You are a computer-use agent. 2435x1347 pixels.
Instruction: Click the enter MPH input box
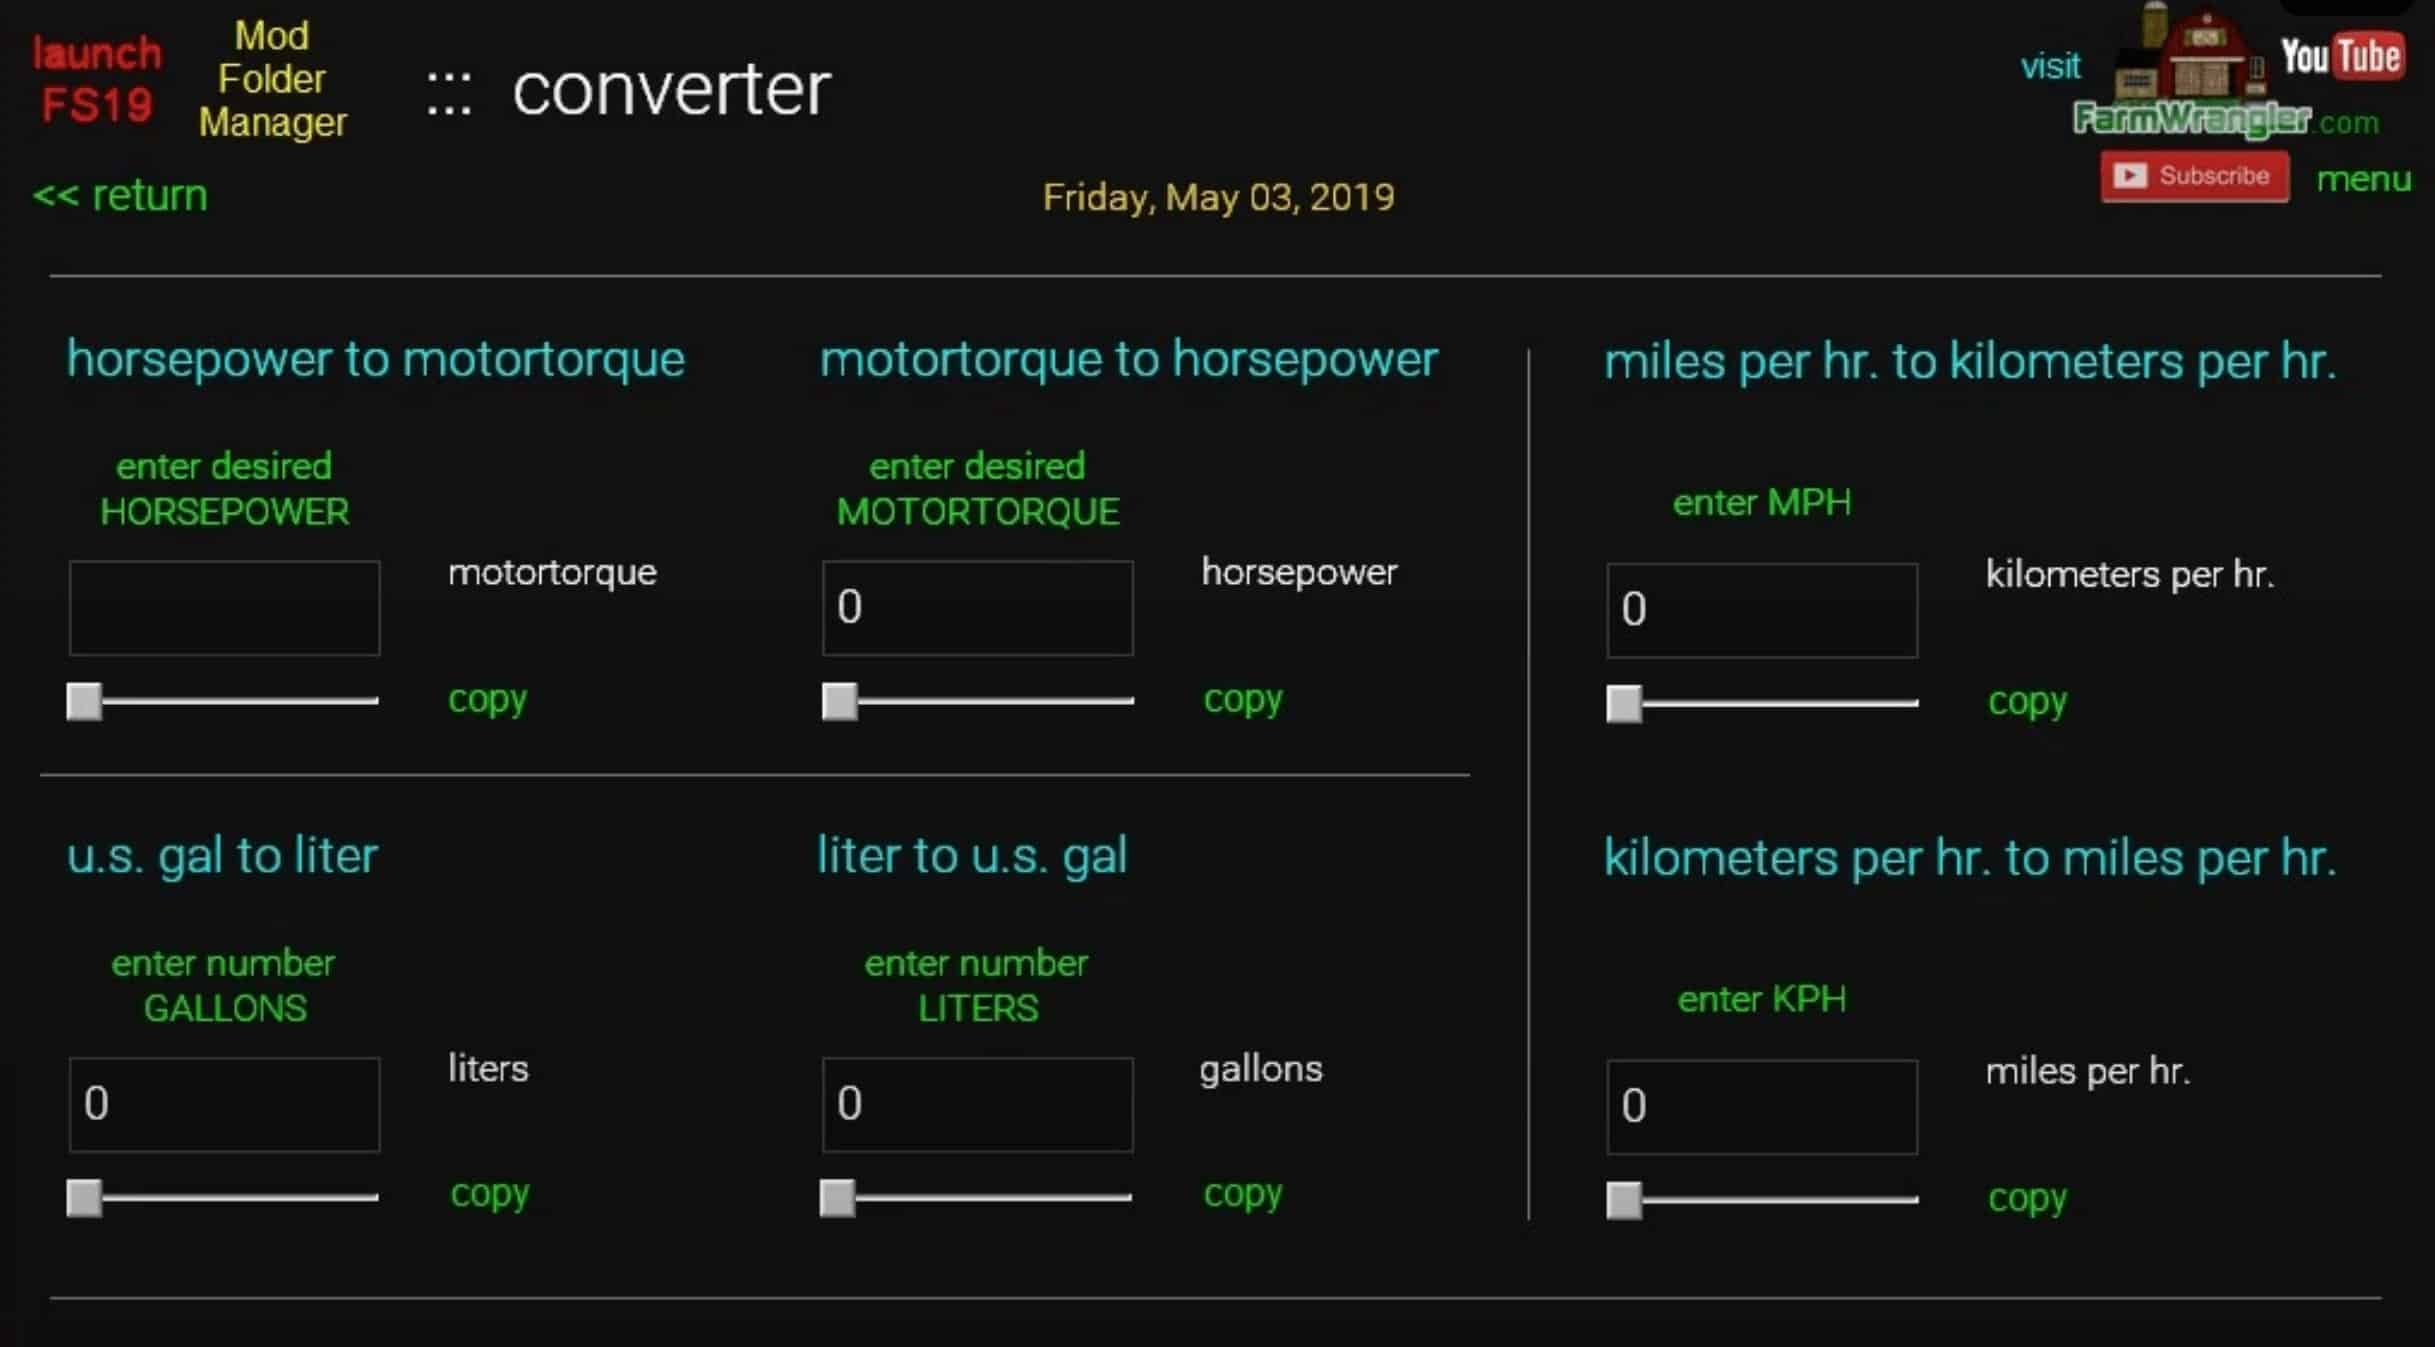(1761, 610)
